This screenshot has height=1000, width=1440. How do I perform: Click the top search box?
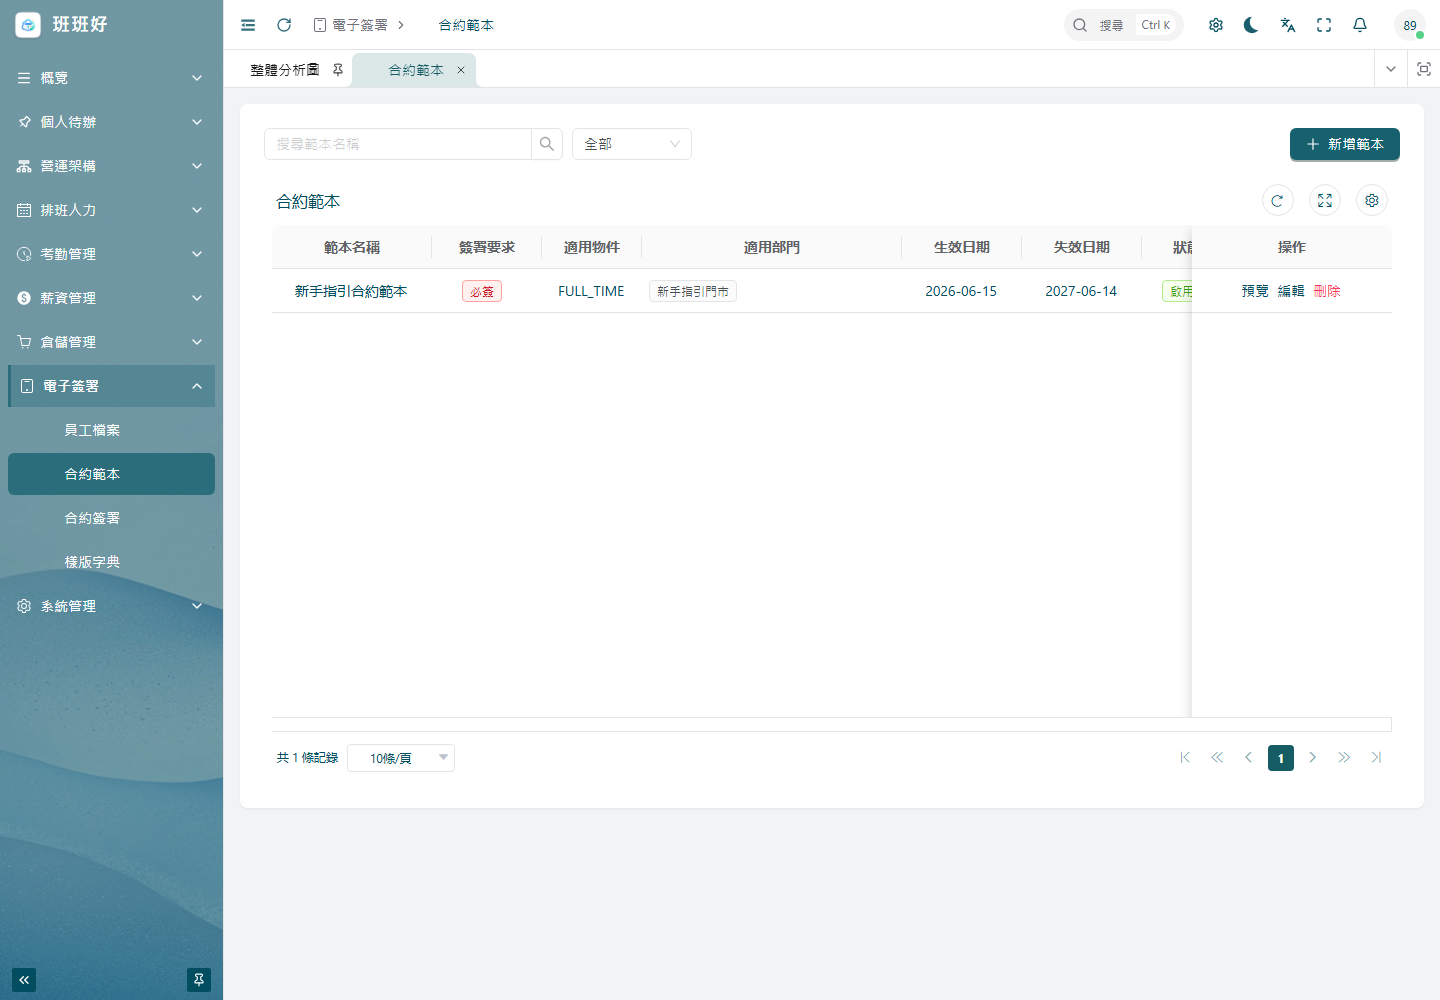1124,25
